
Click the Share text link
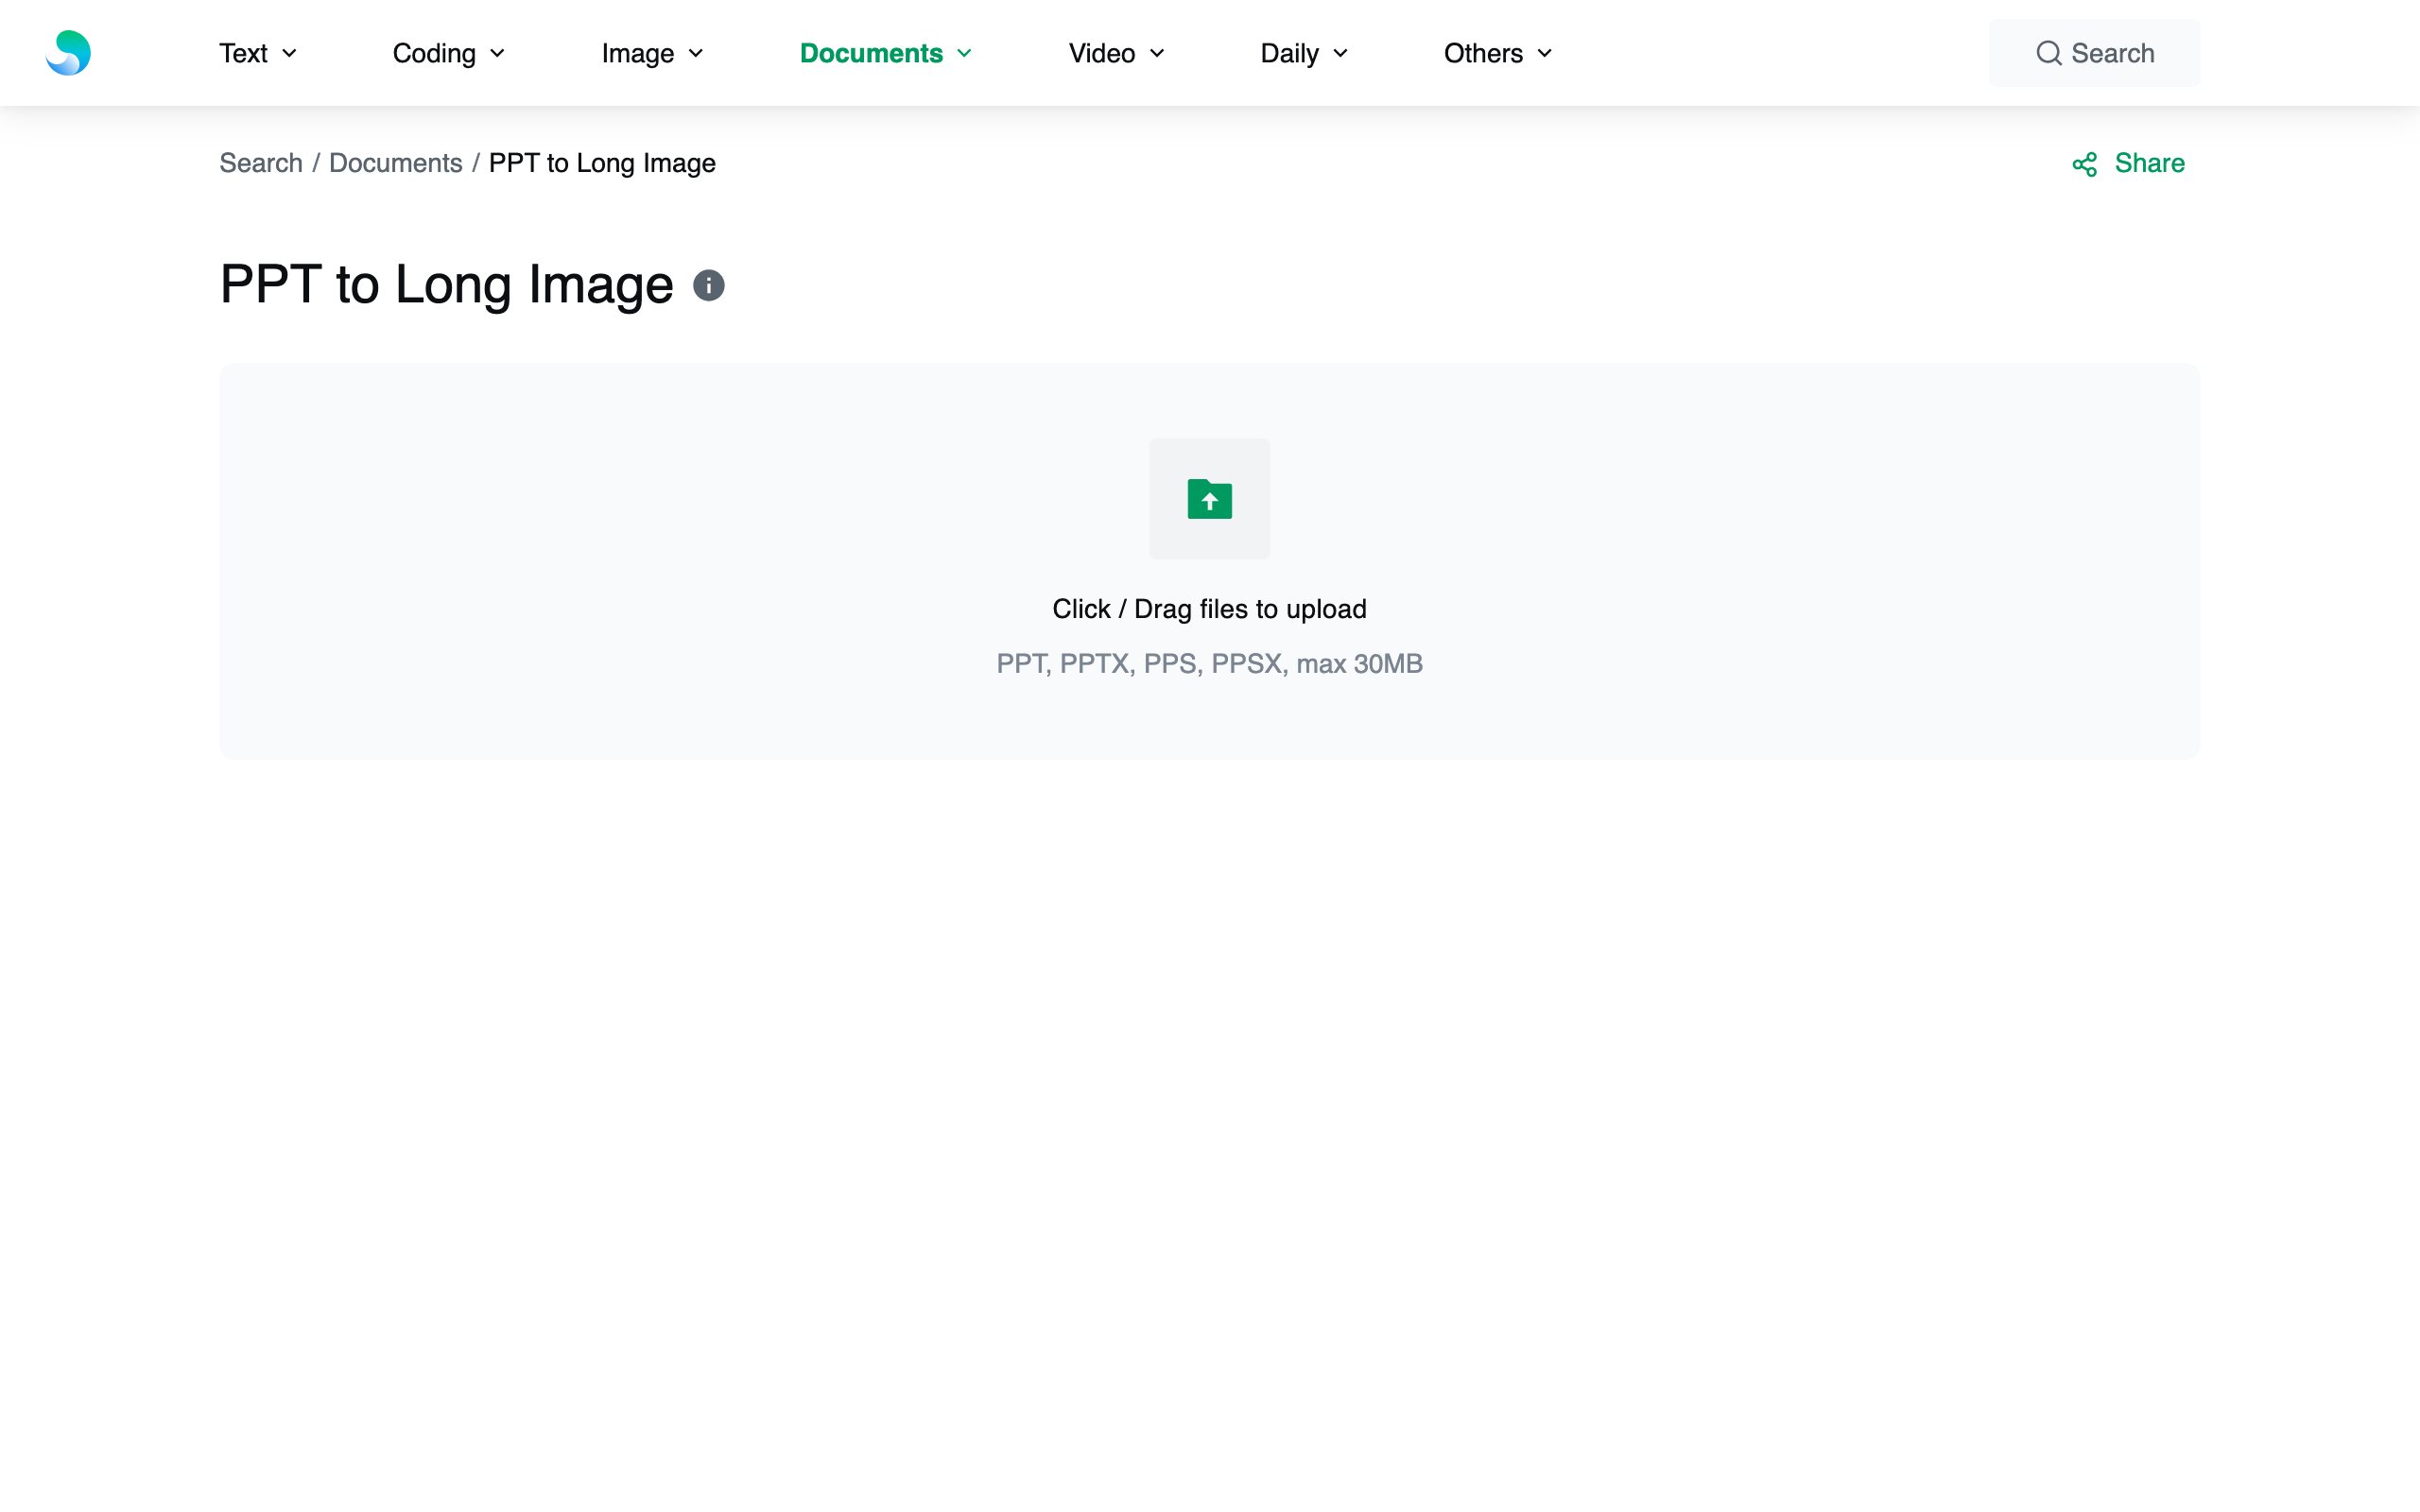click(2149, 163)
